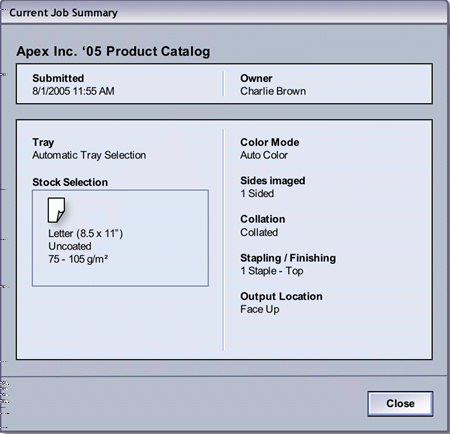Viewport: 450px width, 434px height.
Task: Click the Stock Selection box
Action: 120,238
